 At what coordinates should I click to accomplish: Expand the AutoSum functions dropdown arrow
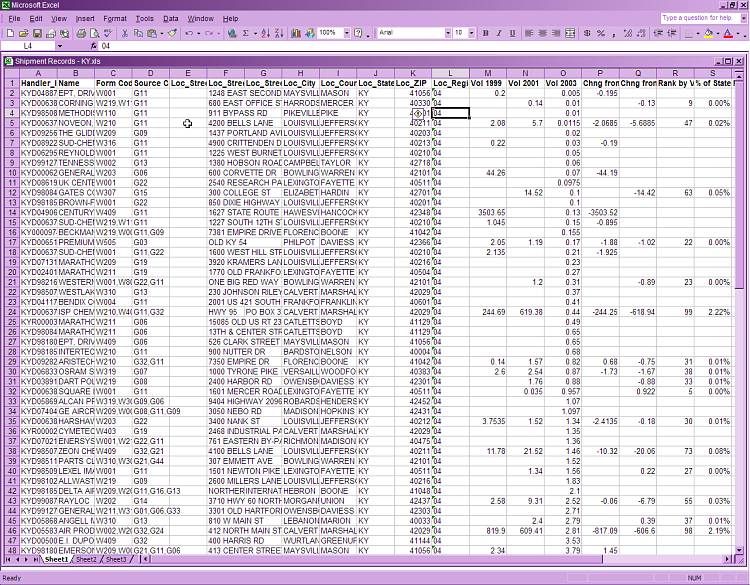(x=255, y=33)
